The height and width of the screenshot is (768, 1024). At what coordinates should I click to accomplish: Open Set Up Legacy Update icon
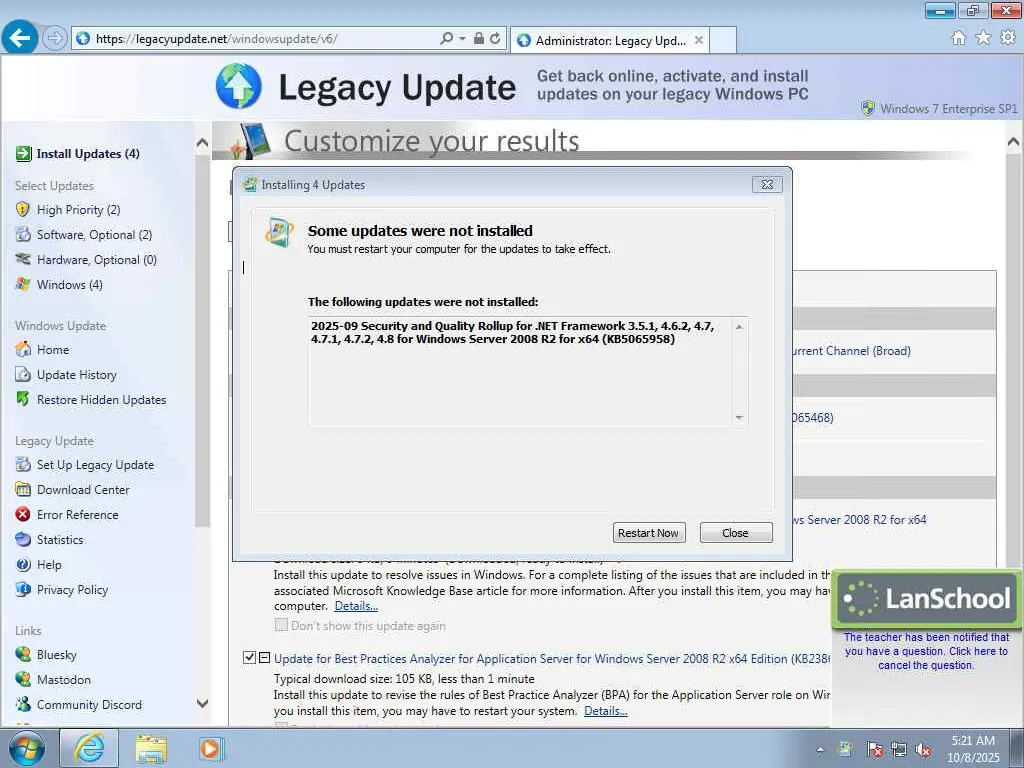point(23,464)
